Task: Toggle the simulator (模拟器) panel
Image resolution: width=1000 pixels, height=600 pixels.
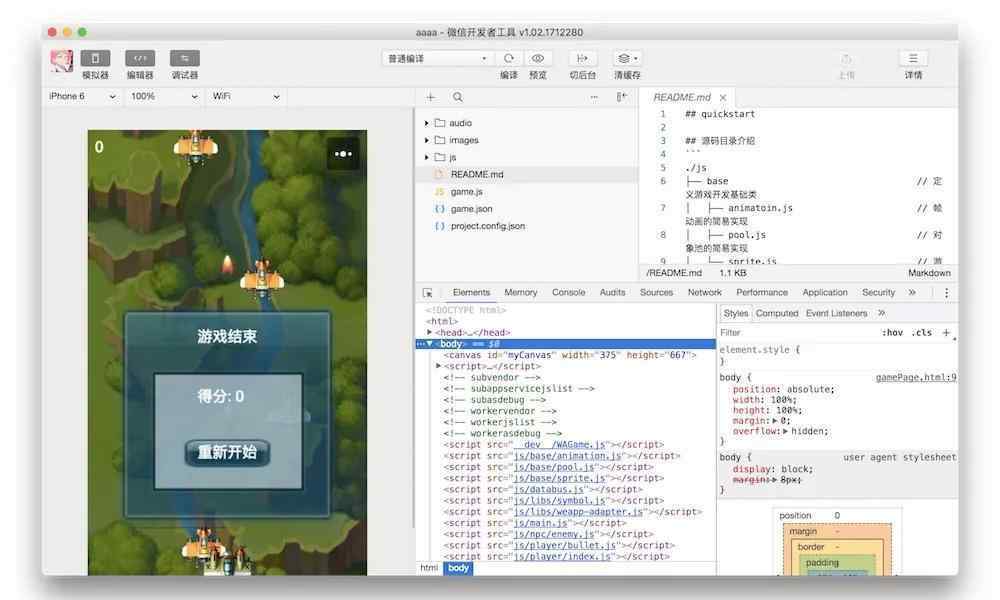Action: pos(95,59)
